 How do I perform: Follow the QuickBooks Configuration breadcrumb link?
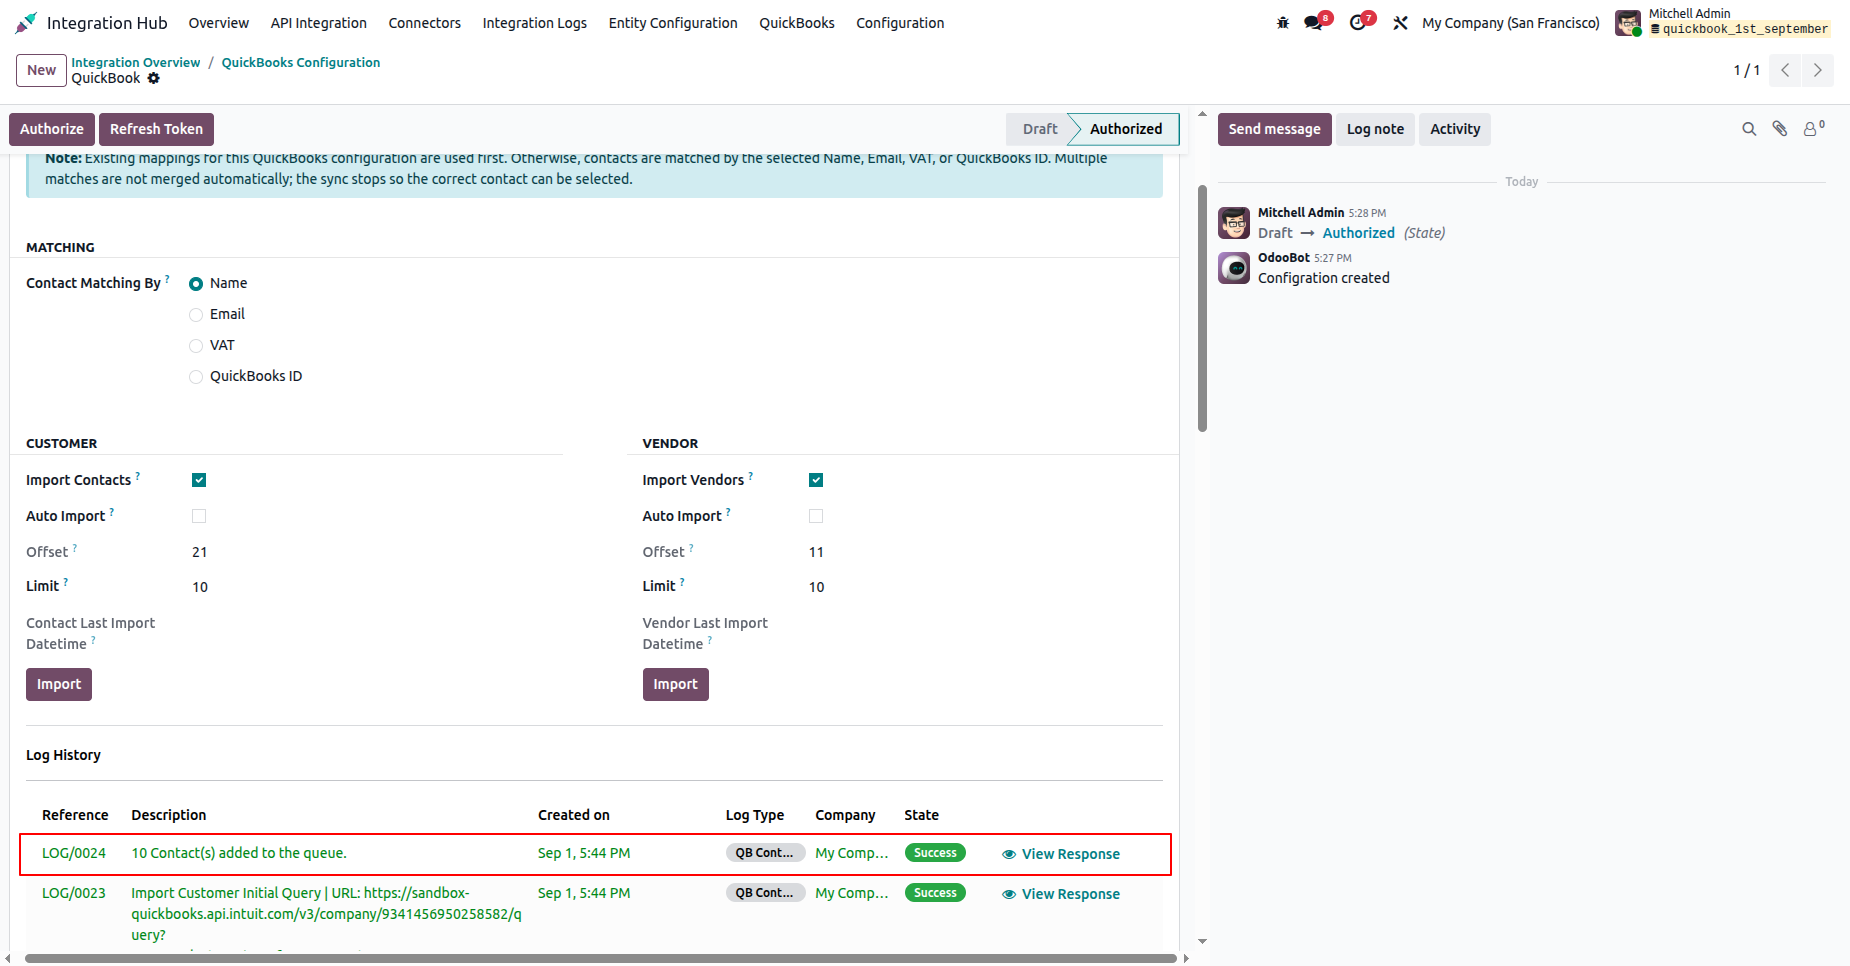tap(301, 62)
